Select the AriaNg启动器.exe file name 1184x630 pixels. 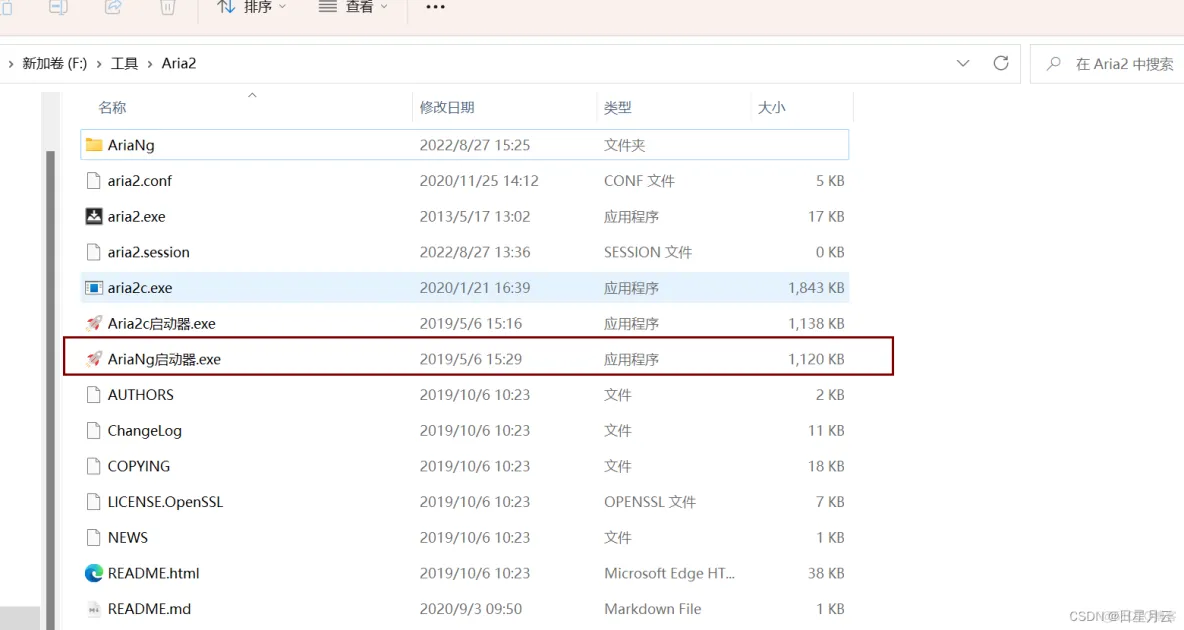tap(164, 359)
